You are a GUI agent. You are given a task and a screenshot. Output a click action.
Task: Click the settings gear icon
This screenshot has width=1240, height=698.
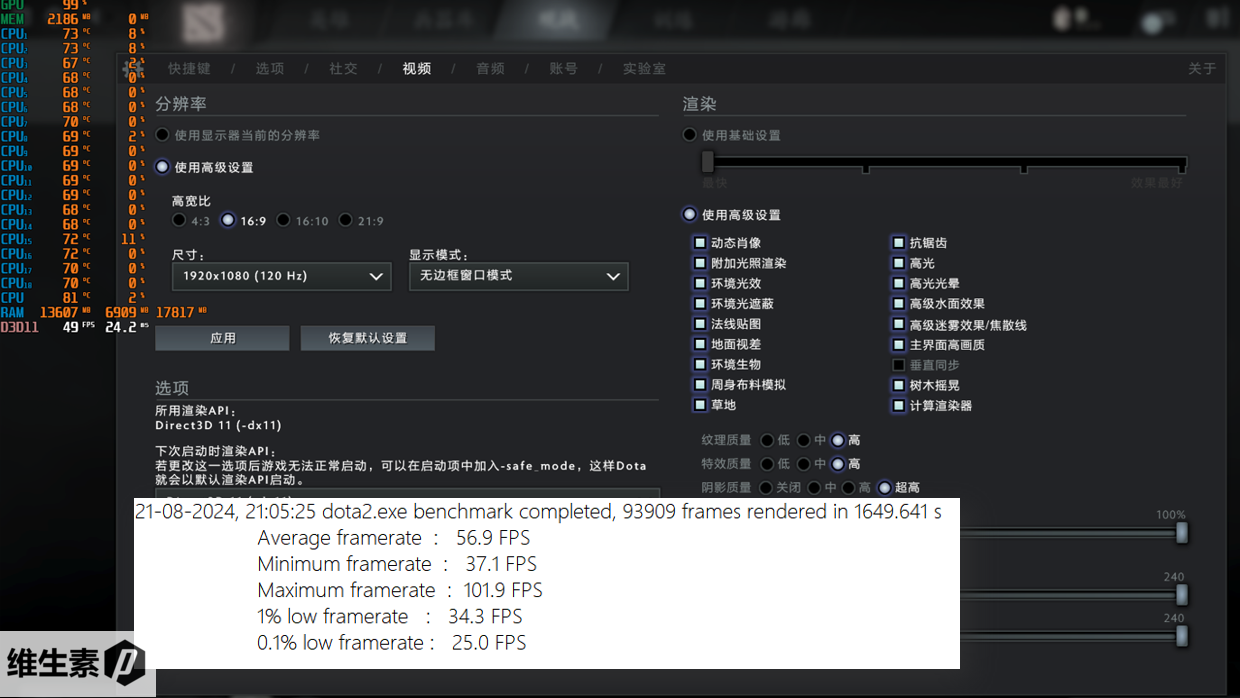(131, 68)
